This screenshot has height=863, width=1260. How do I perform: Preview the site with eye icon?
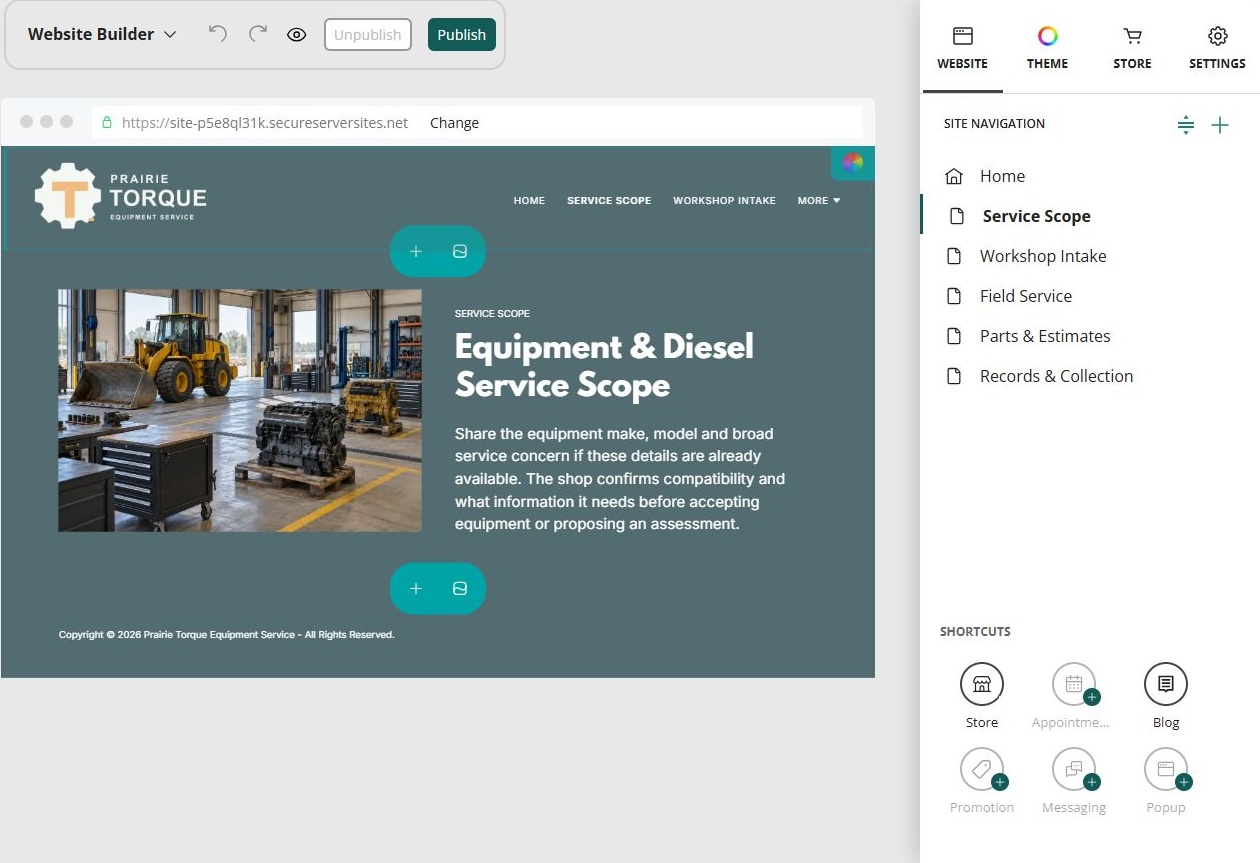296,34
